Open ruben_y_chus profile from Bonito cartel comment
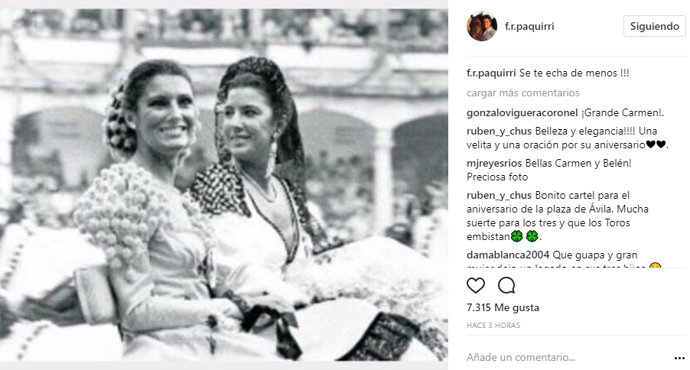 (x=499, y=195)
